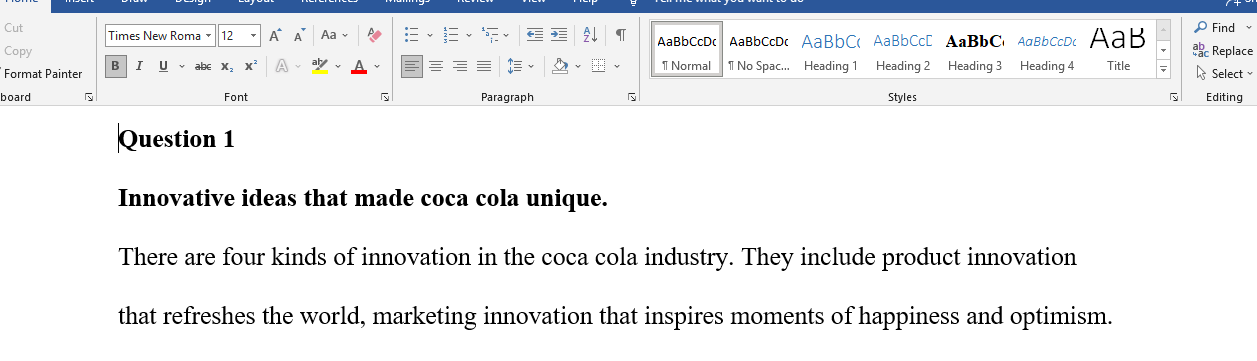The image size is (1257, 361).
Task: Toggle Bold formatting button
Action: (x=116, y=66)
